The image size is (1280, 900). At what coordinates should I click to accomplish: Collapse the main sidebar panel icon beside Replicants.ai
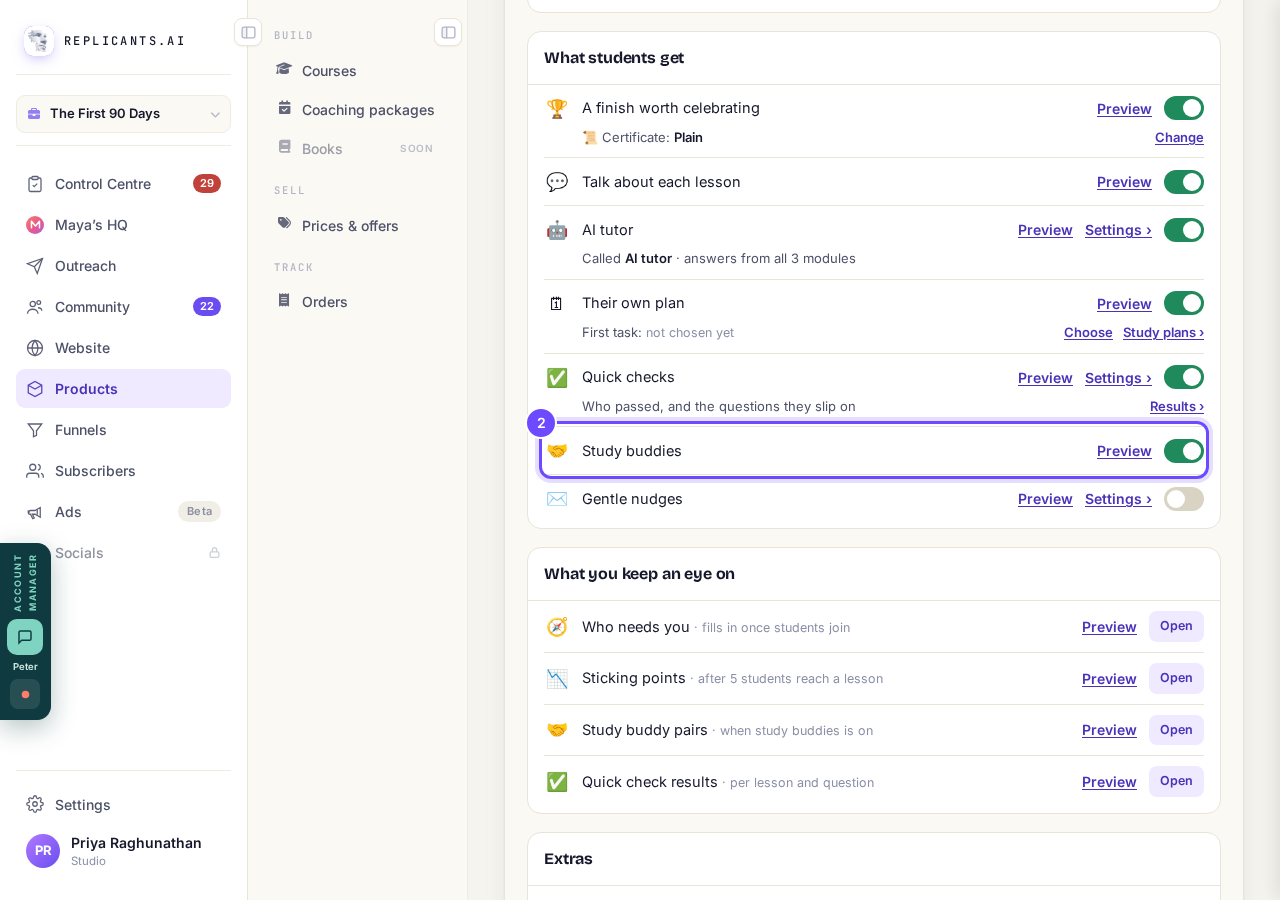[248, 32]
